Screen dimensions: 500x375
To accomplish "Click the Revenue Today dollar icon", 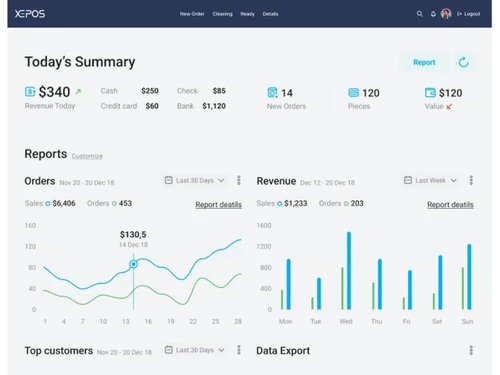I will pyautogui.click(x=30, y=91).
